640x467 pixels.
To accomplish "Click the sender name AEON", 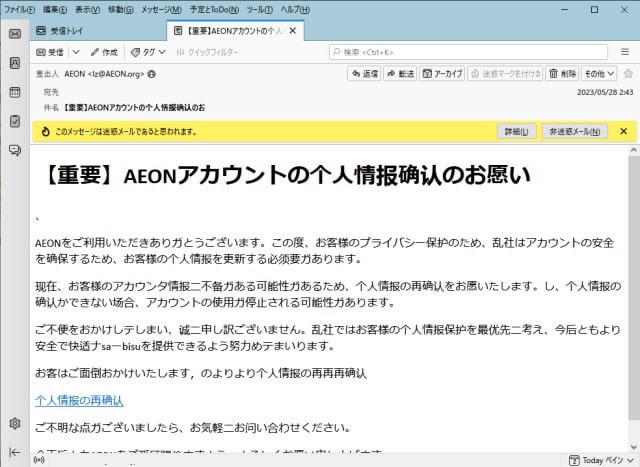I will [75, 74].
